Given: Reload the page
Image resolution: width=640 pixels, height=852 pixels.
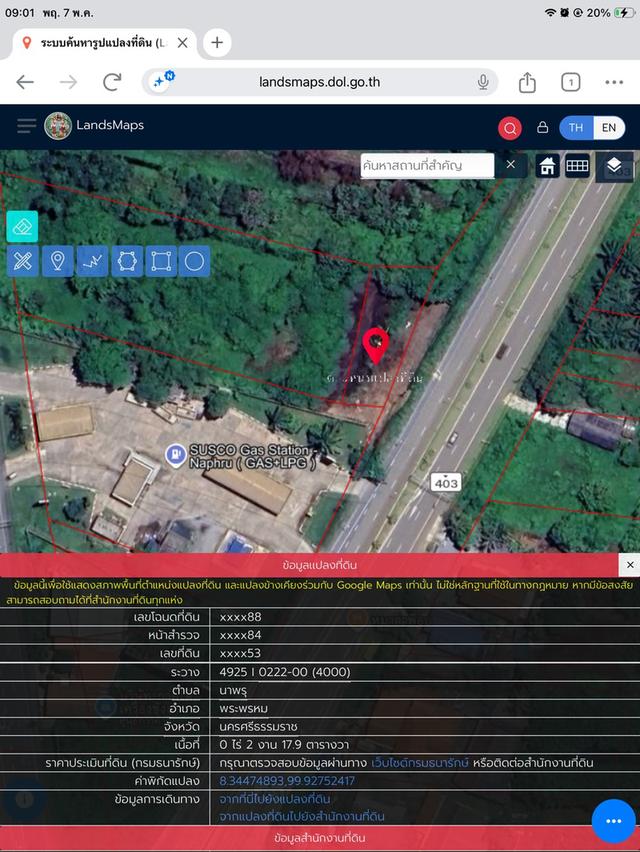Looking at the screenshot, I should [x=112, y=82].
